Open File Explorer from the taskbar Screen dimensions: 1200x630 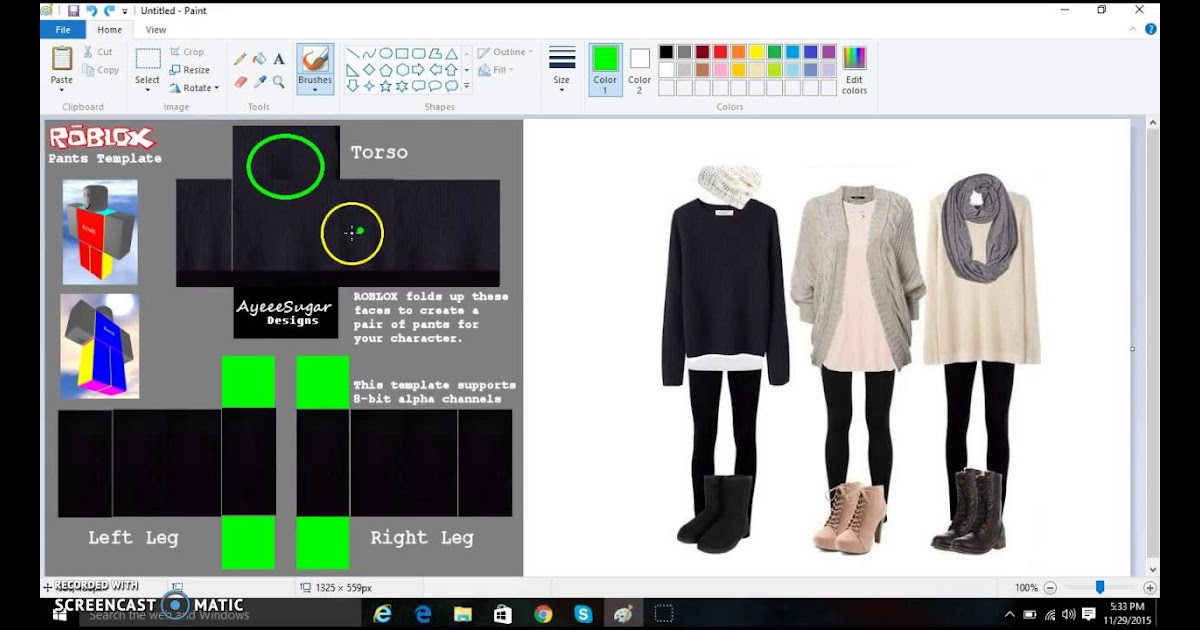point(462,614)
